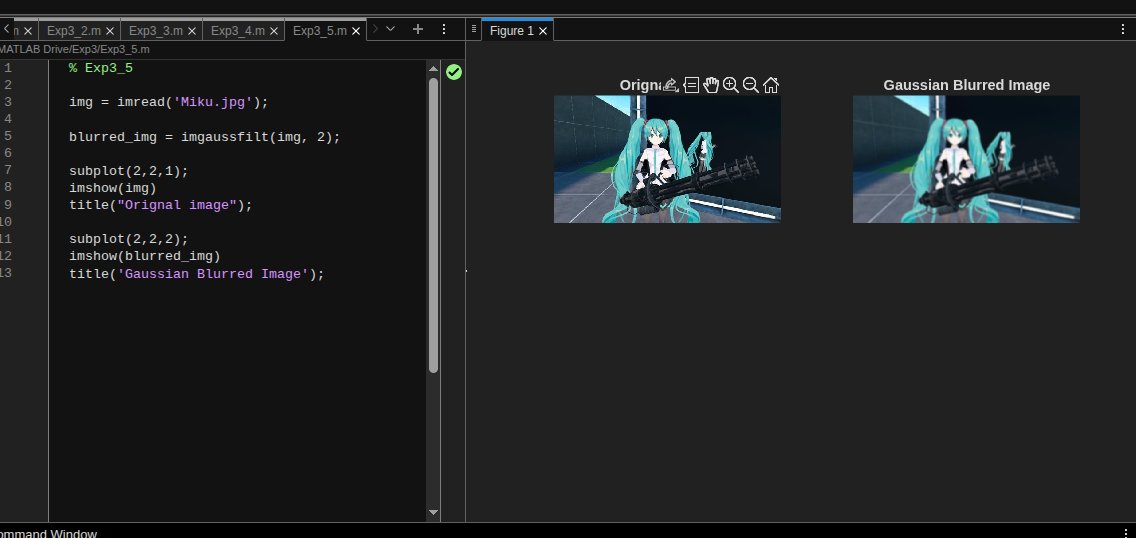Screen dimensions: 1136x538
Task: Expand the open-files dropdown chevron
Action: coord(390,29)
